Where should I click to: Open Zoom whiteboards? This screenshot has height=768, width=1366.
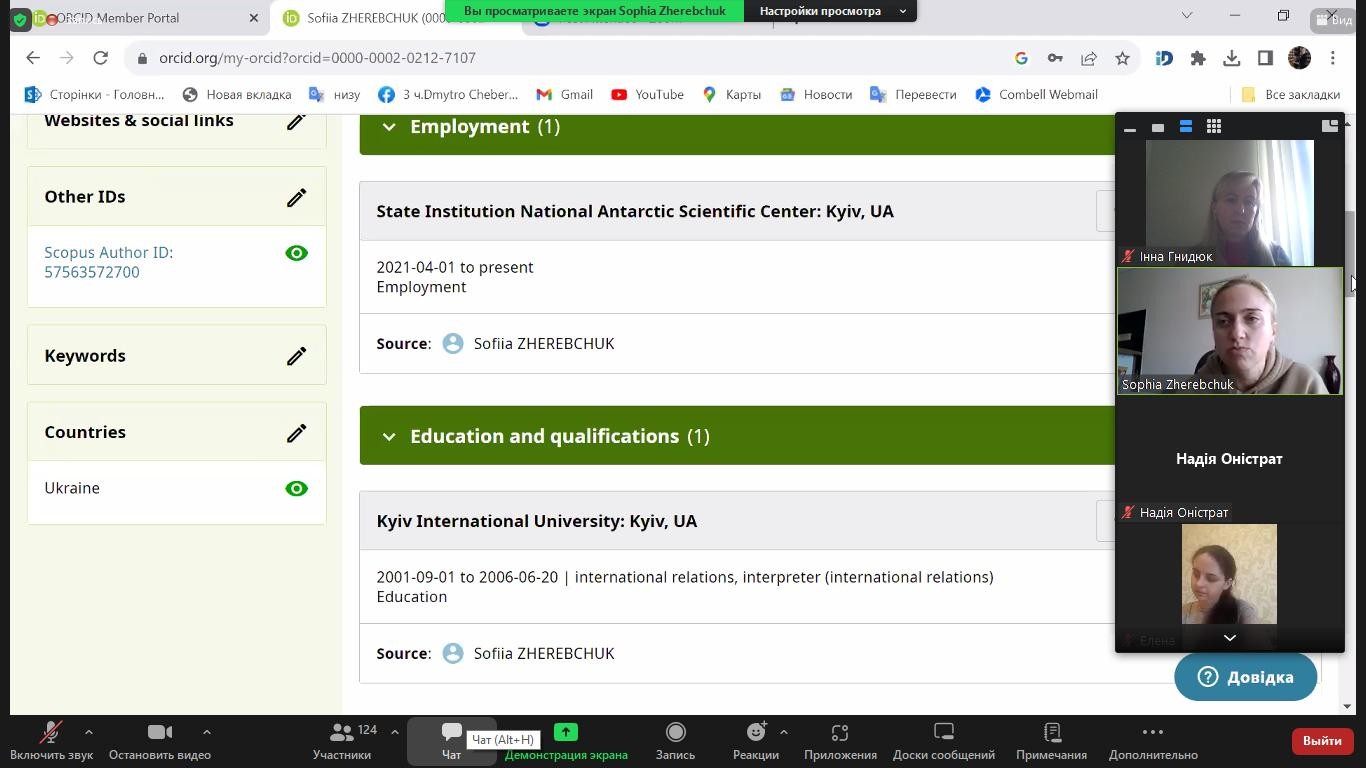[943, 740]
